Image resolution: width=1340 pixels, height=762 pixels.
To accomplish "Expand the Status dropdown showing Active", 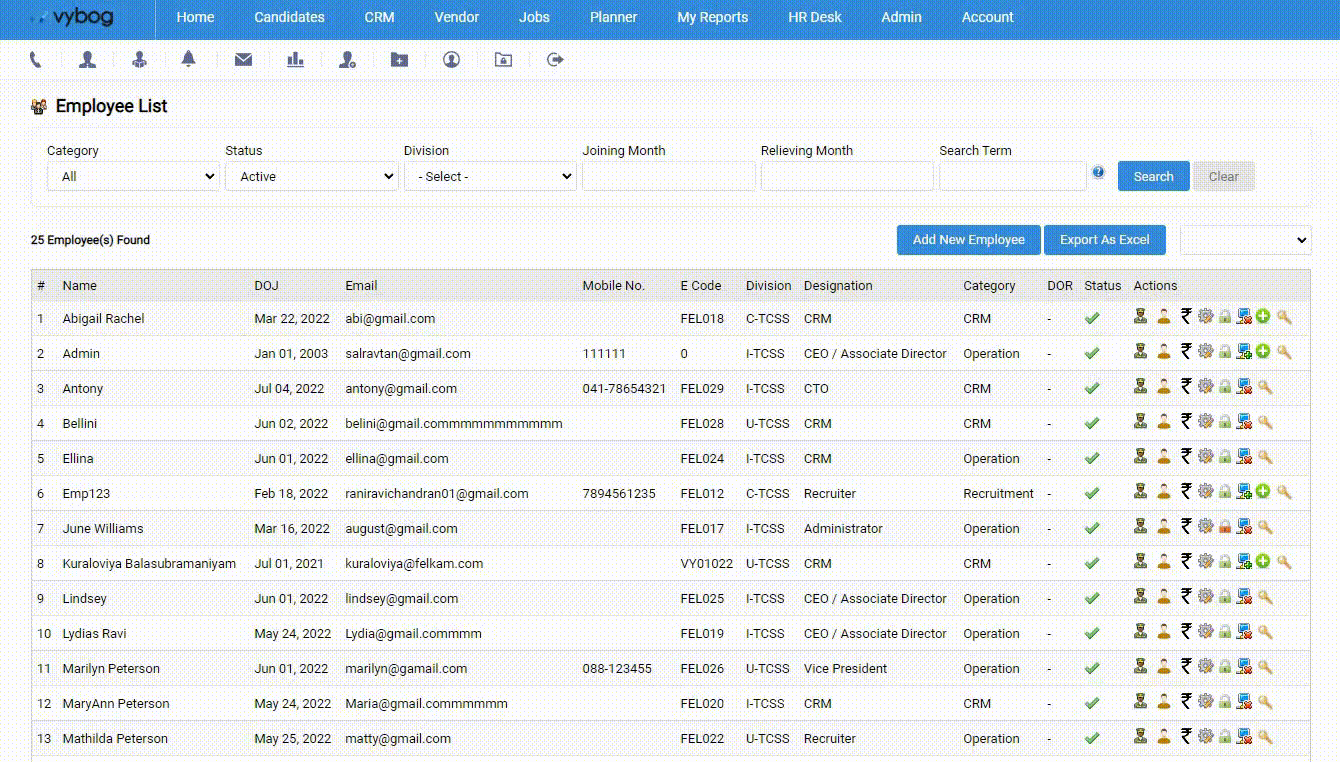I will [x=312, y=176].
